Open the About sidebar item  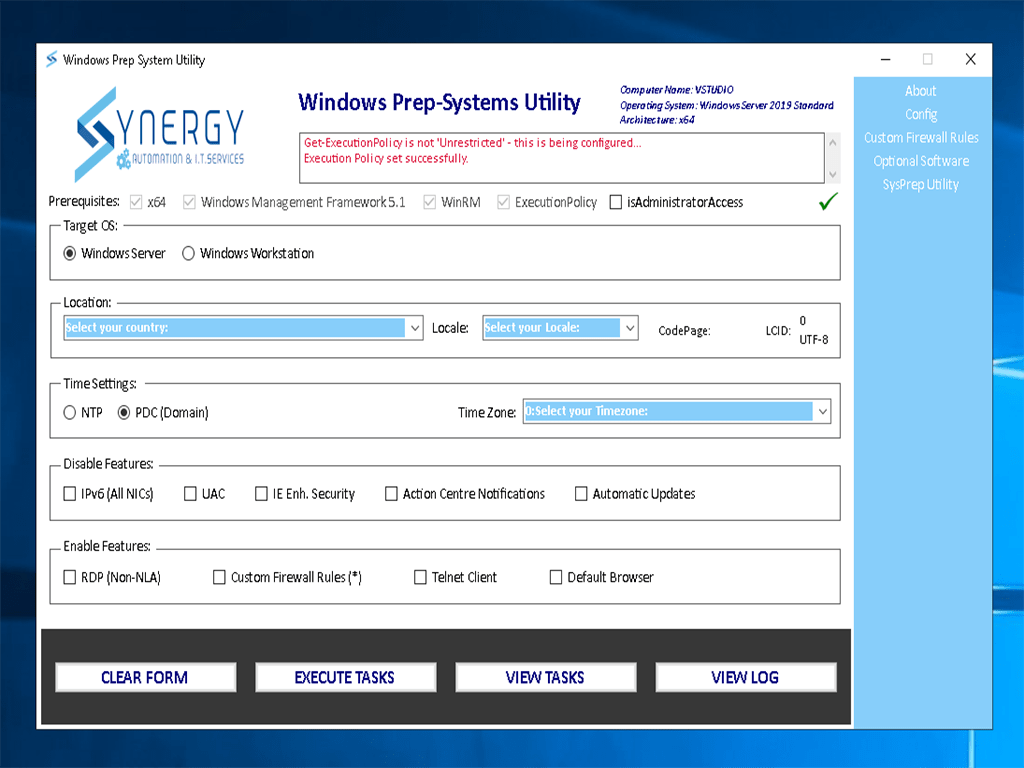click(920, 91)
